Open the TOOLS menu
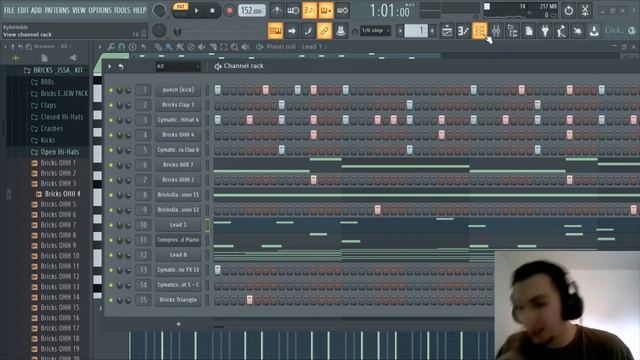Image resolution: width=640 pixels, height=360 pixels. pos(122,10)
